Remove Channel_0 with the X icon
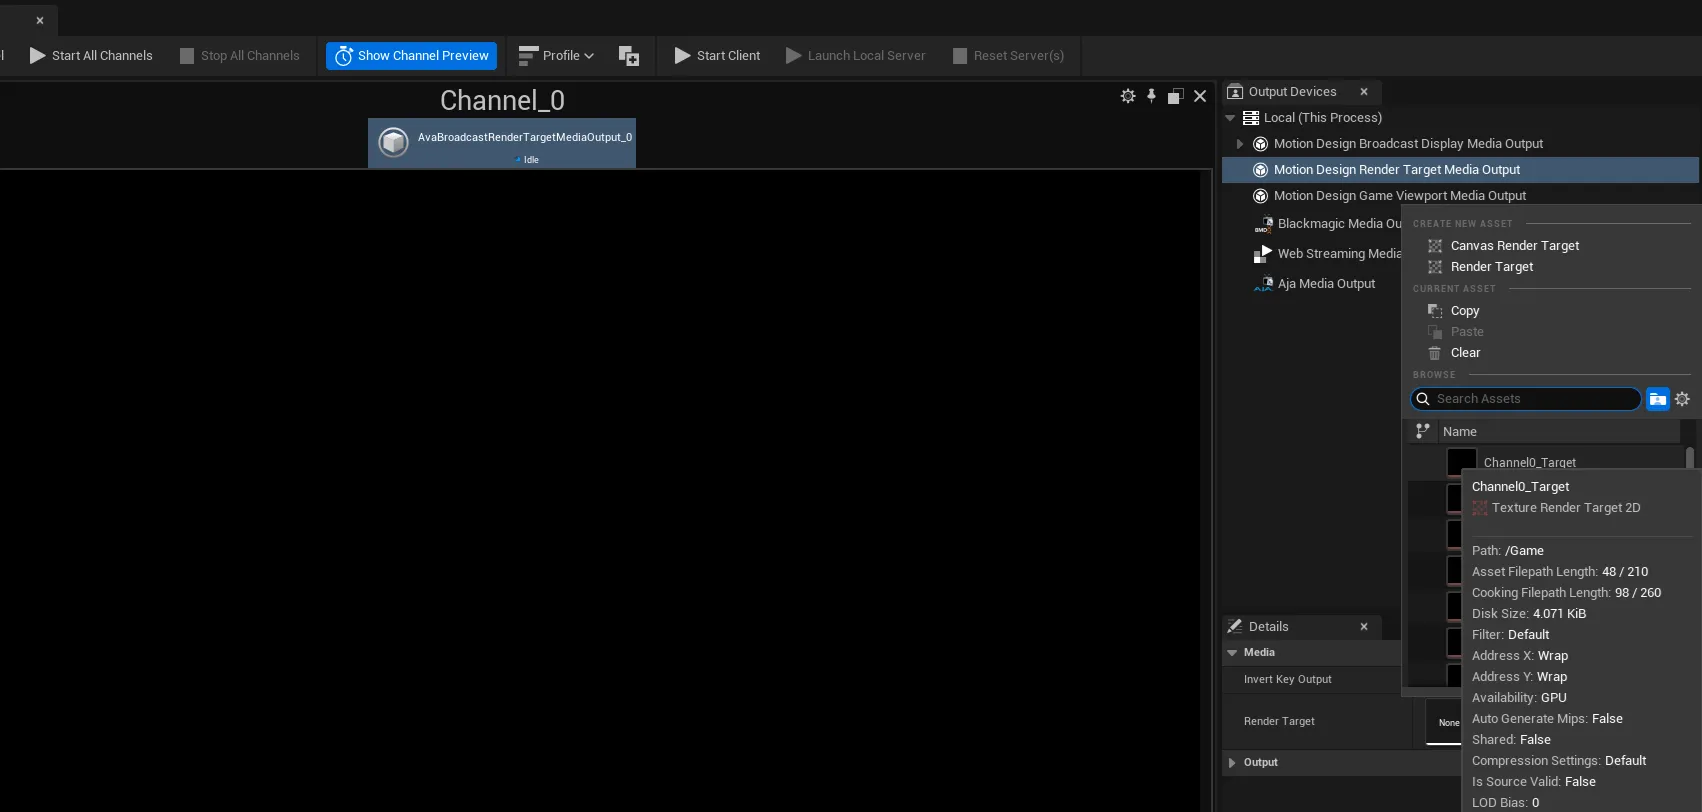The image size is (1702, 812). pyautogui.click(x=1200, y=96)
